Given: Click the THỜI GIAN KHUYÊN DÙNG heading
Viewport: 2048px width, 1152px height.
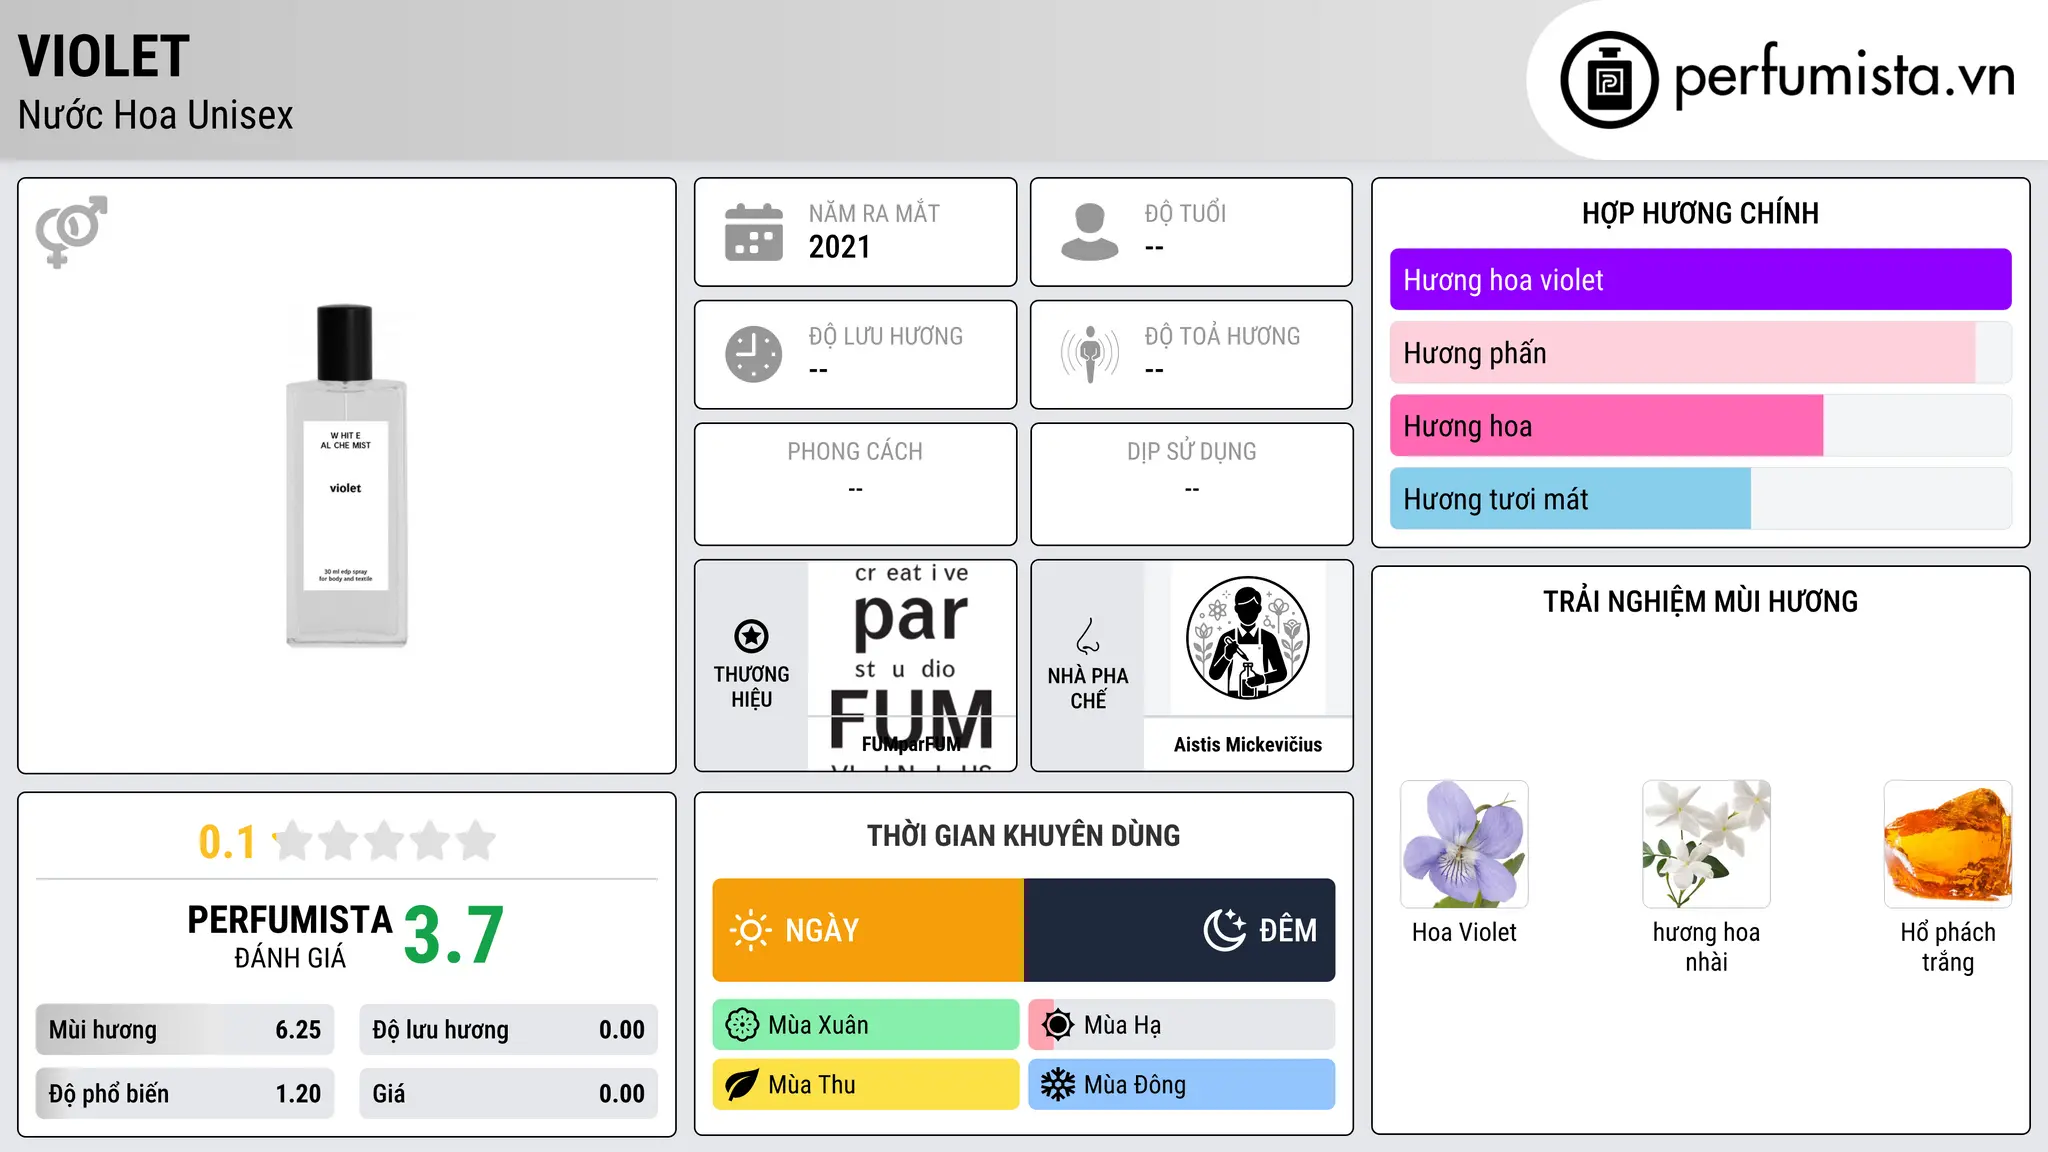Looking at the screenshot, I should click(x=1024, y=836).
